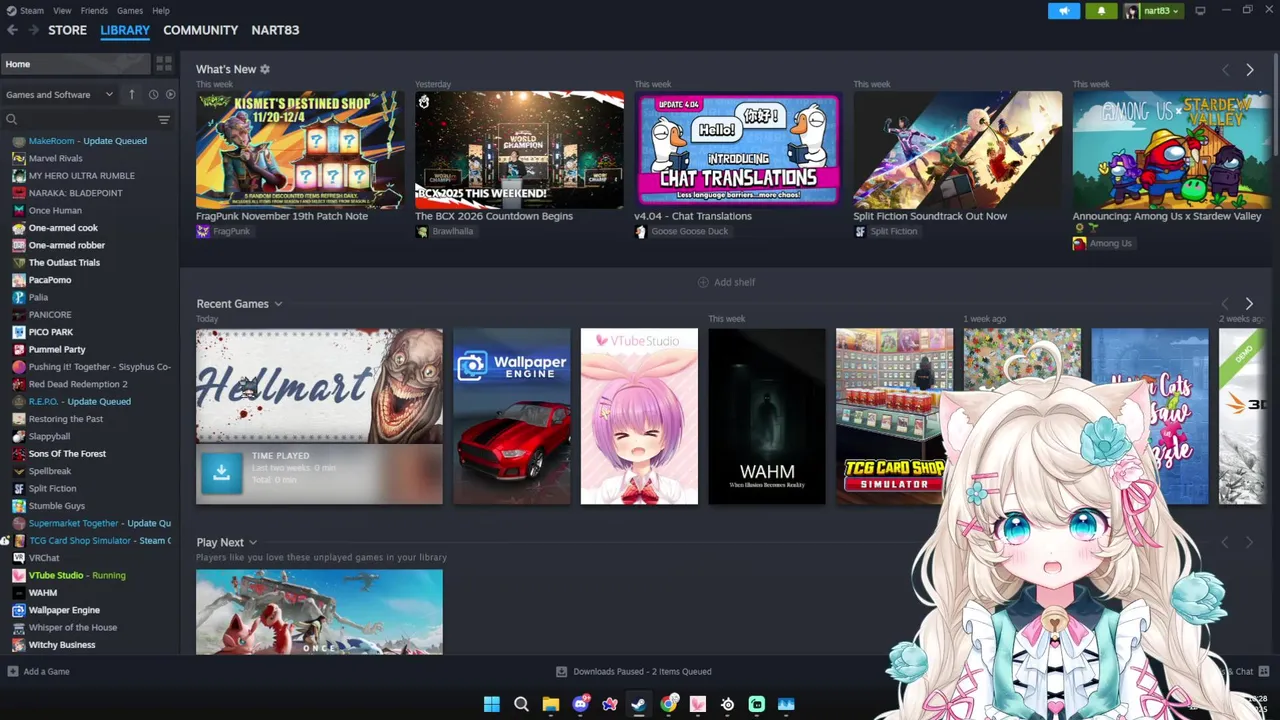The image size is (1280, 720).
Task: Open notifications bell
Action: click(1102, 11)
